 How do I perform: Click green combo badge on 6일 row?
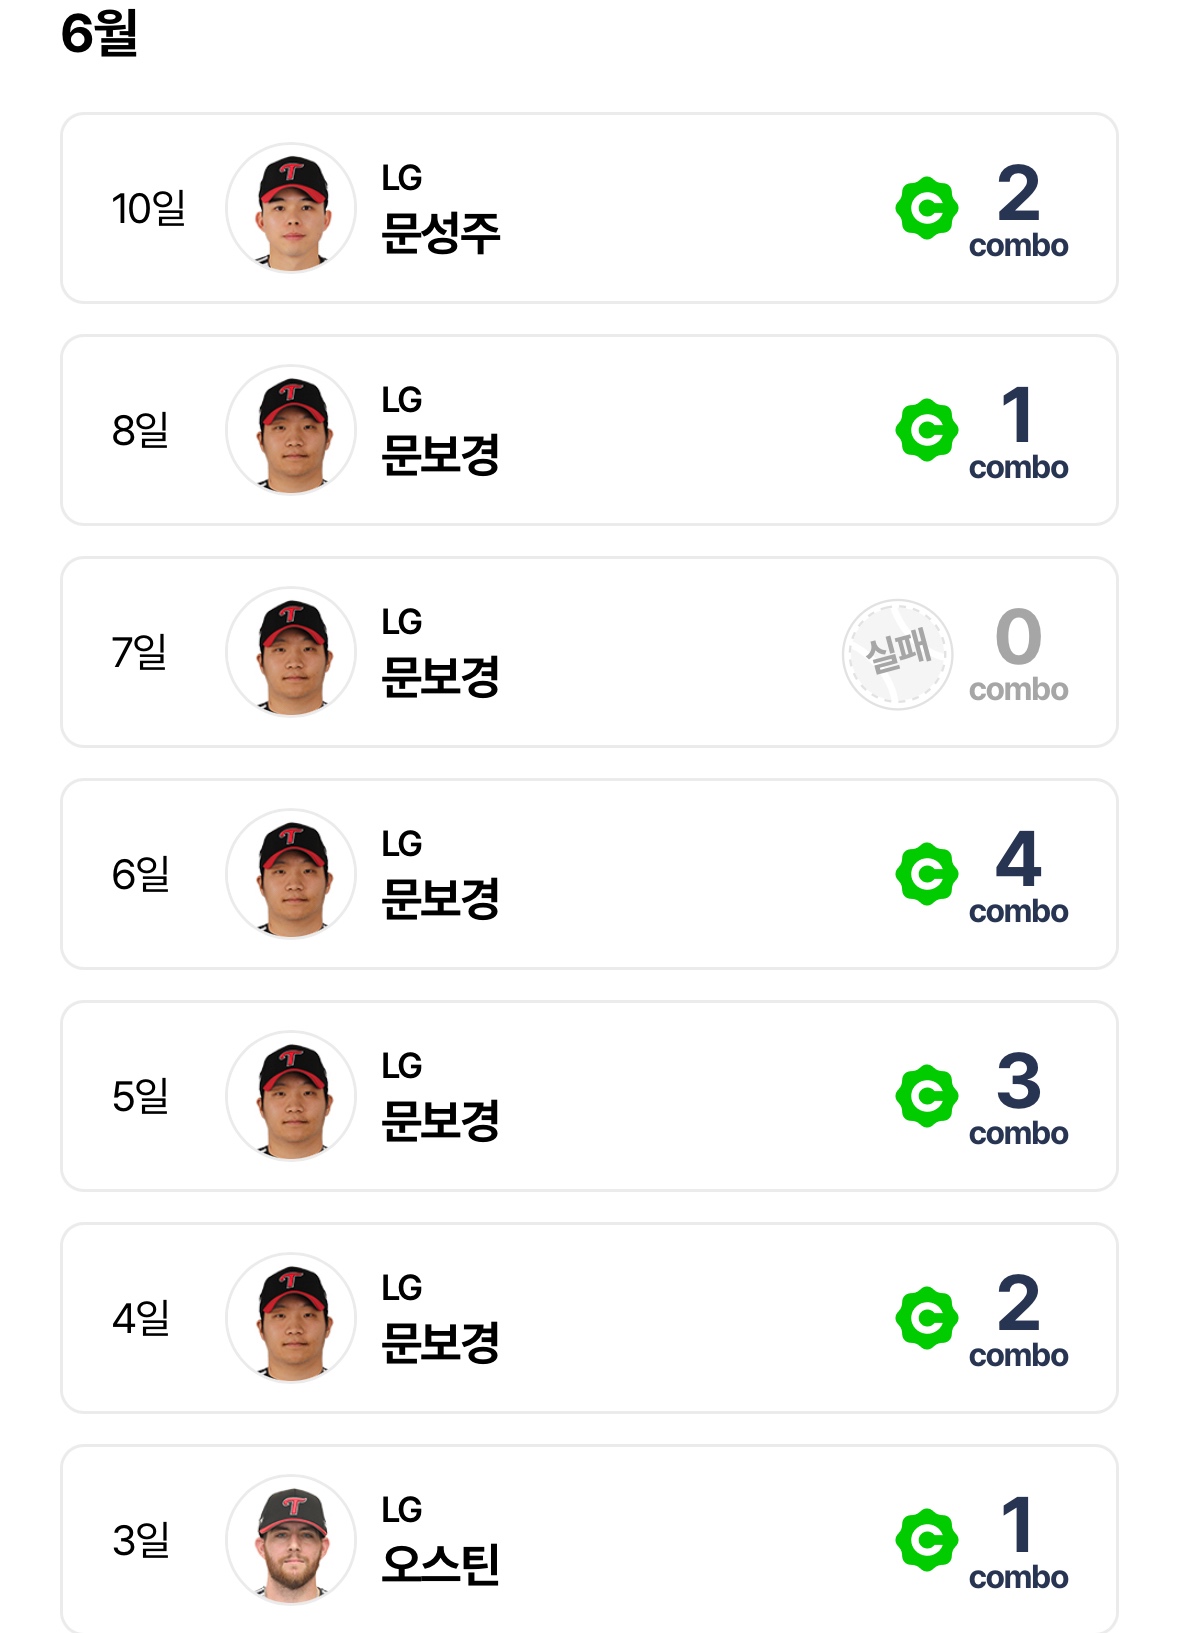coord(926,874)
